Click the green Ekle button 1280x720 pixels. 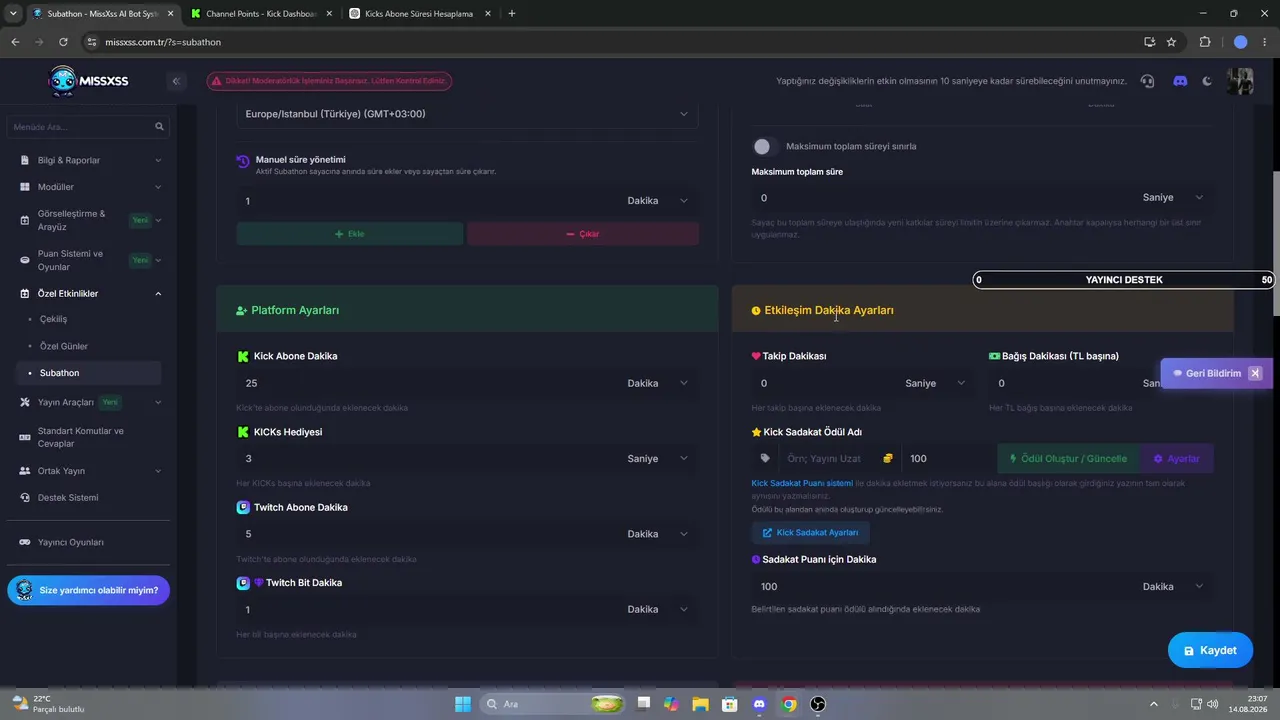click(x=350, y=234)
